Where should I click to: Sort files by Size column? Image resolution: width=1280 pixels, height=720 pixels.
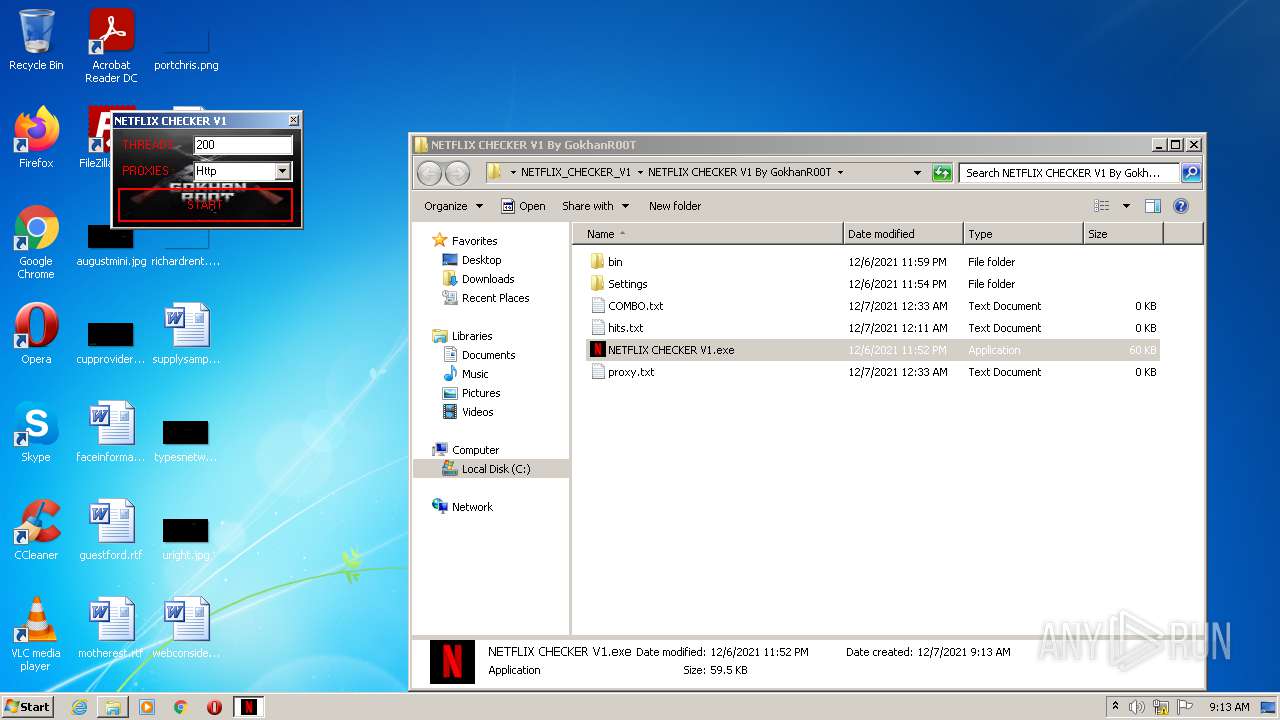click(1123, 234)
